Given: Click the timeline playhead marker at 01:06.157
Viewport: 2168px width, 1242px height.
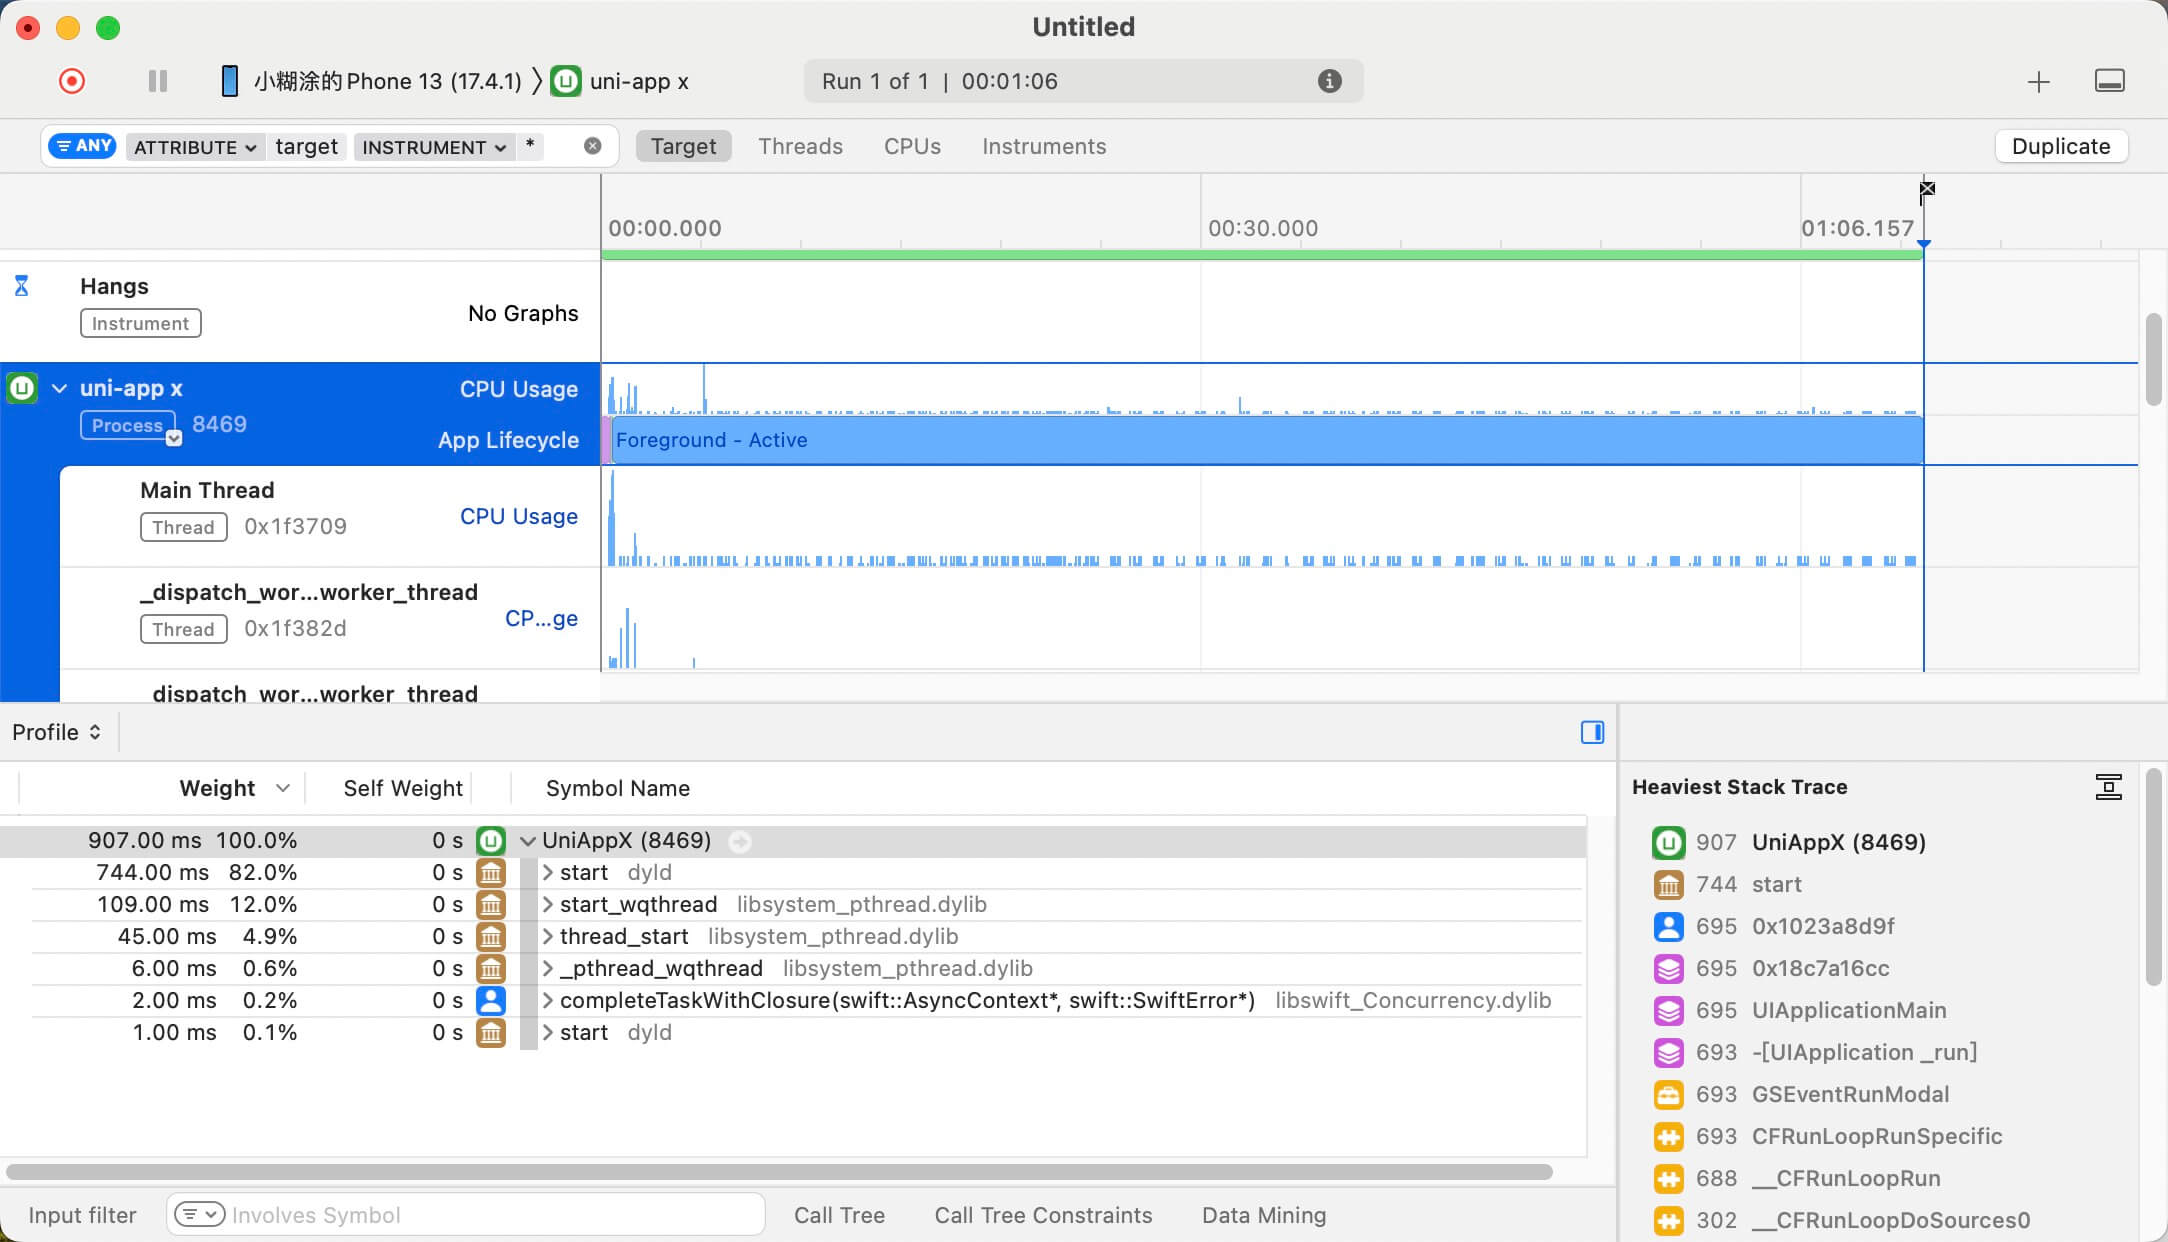Looking at the screenshot, I should click(x=1924, y=243).
